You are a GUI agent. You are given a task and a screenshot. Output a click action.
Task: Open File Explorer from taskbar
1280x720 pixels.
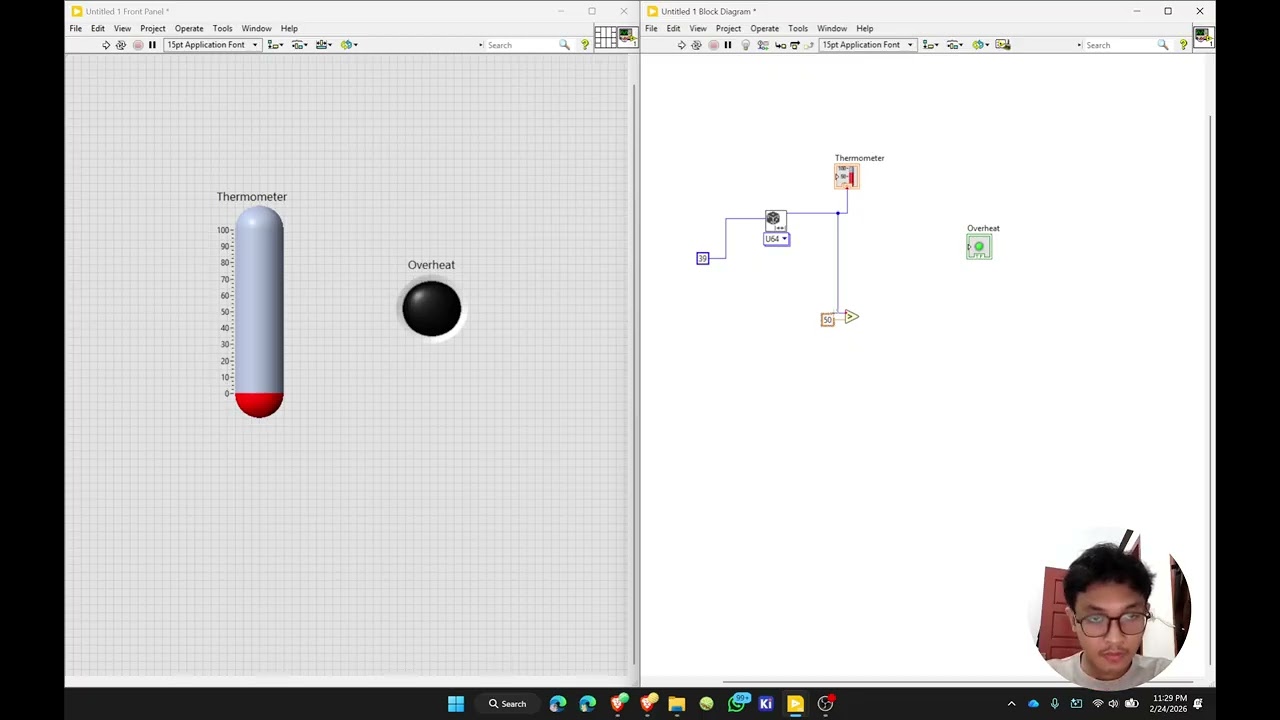(677, 704)
